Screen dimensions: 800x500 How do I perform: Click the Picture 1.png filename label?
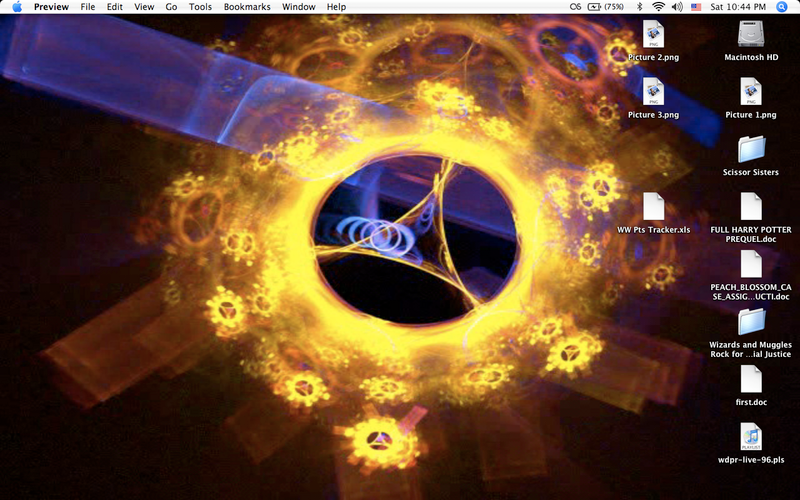(751, 115)
